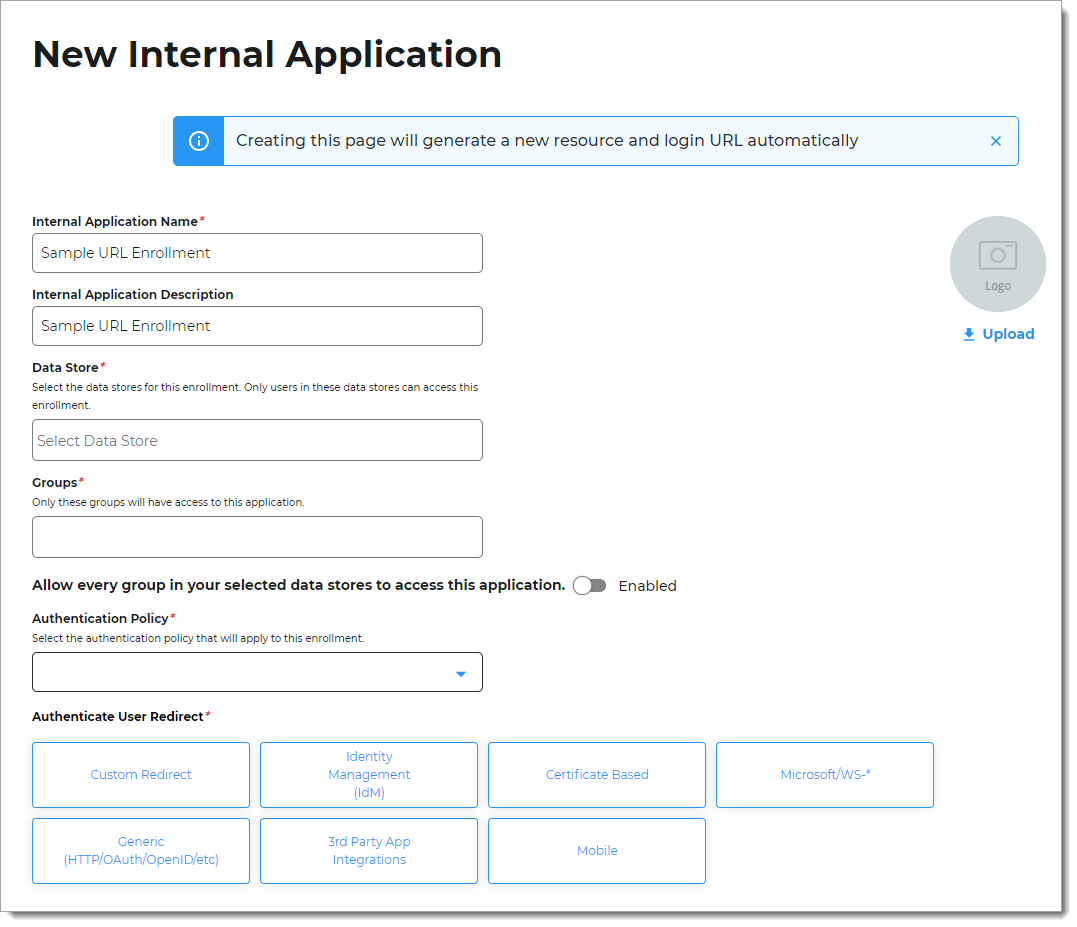
Task: Select 3rd Party App Integrations
Action: tap(368, 850)
